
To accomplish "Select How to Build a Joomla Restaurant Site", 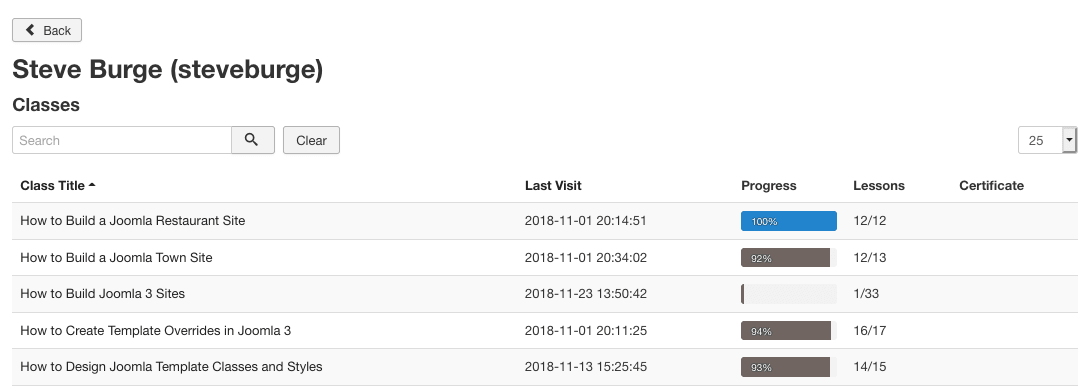I will (132, 221).
